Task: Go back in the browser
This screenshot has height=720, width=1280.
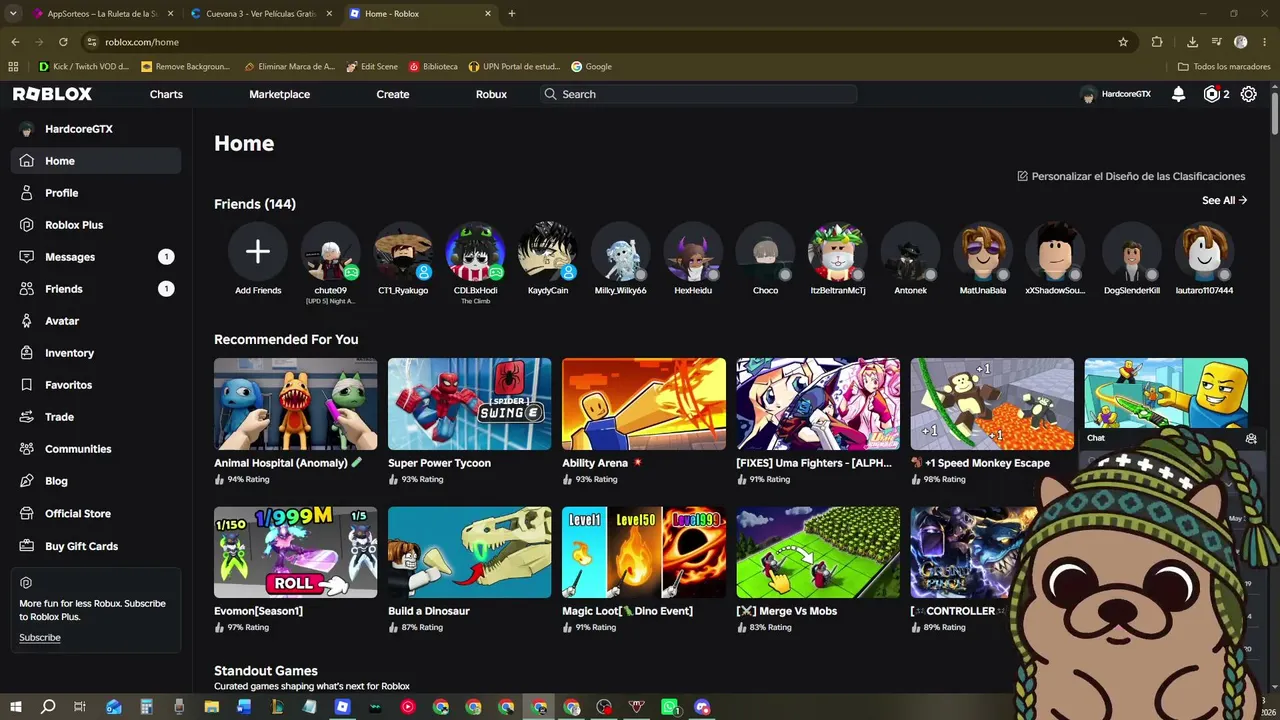Action: (15, 42)
